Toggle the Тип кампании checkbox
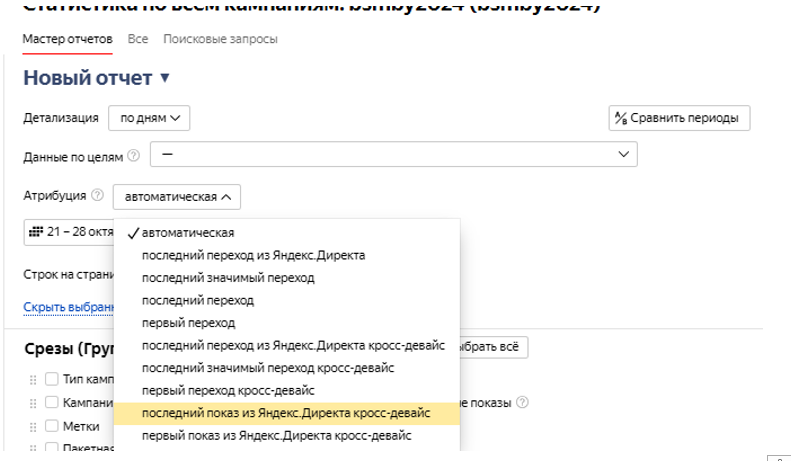The height and width of the screenshot is (461, 791). (52, 379)
